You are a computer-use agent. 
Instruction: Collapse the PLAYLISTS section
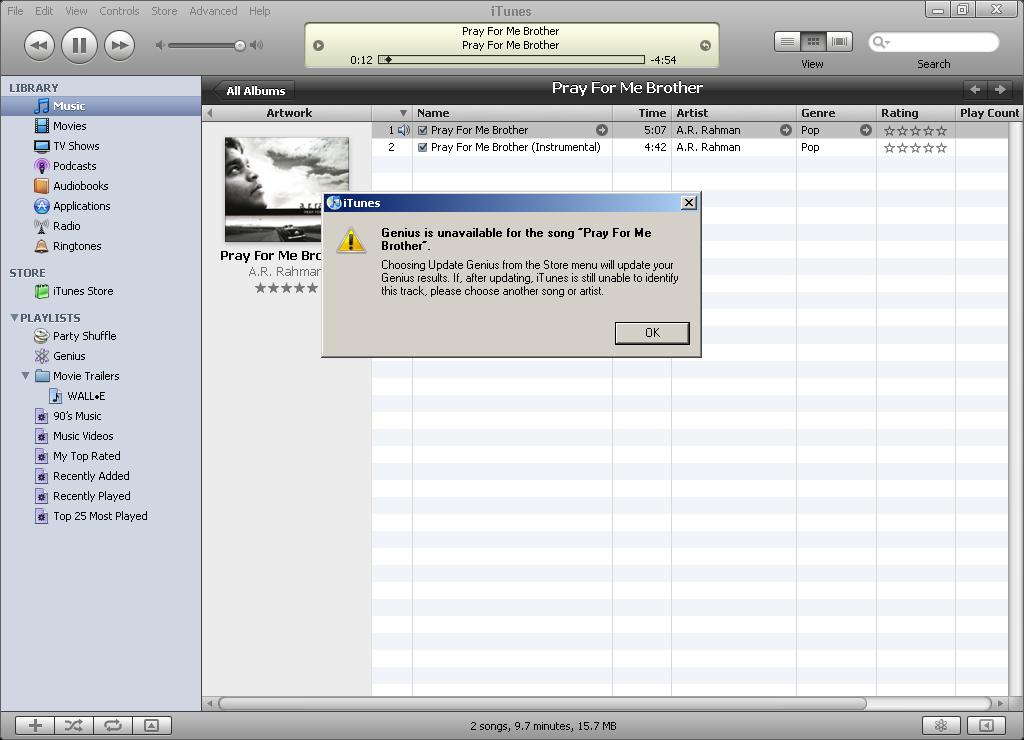click(14, 318)
